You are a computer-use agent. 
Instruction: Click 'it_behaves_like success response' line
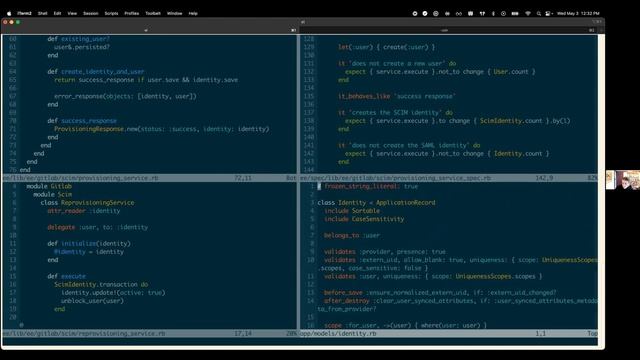(397, 96)
